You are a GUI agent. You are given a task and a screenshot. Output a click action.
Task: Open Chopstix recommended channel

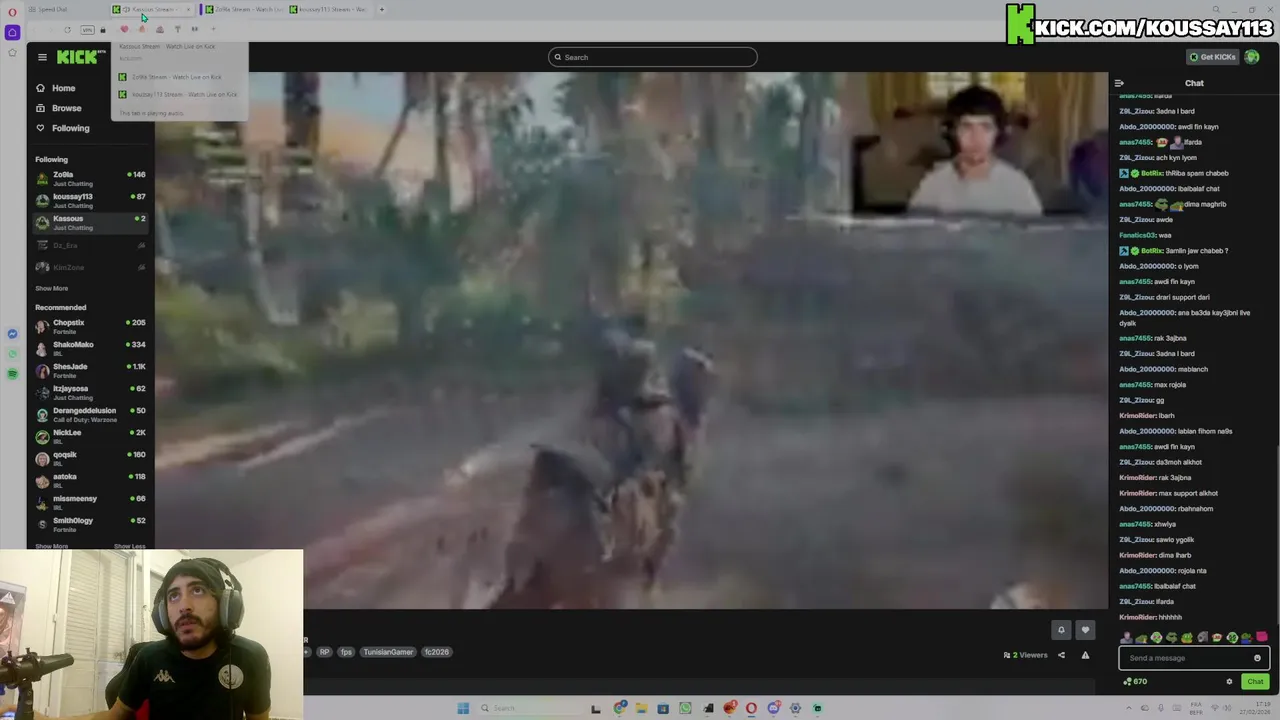coord(90,326)
